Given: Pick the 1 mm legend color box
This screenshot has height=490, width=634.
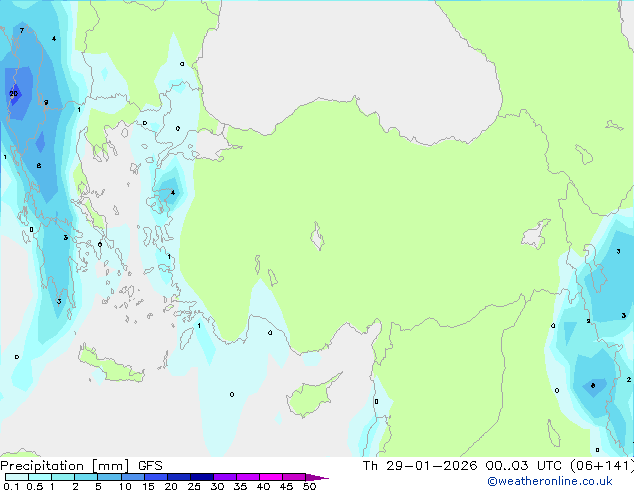Looking at the screenshot, I should click(x=63, y=477).
